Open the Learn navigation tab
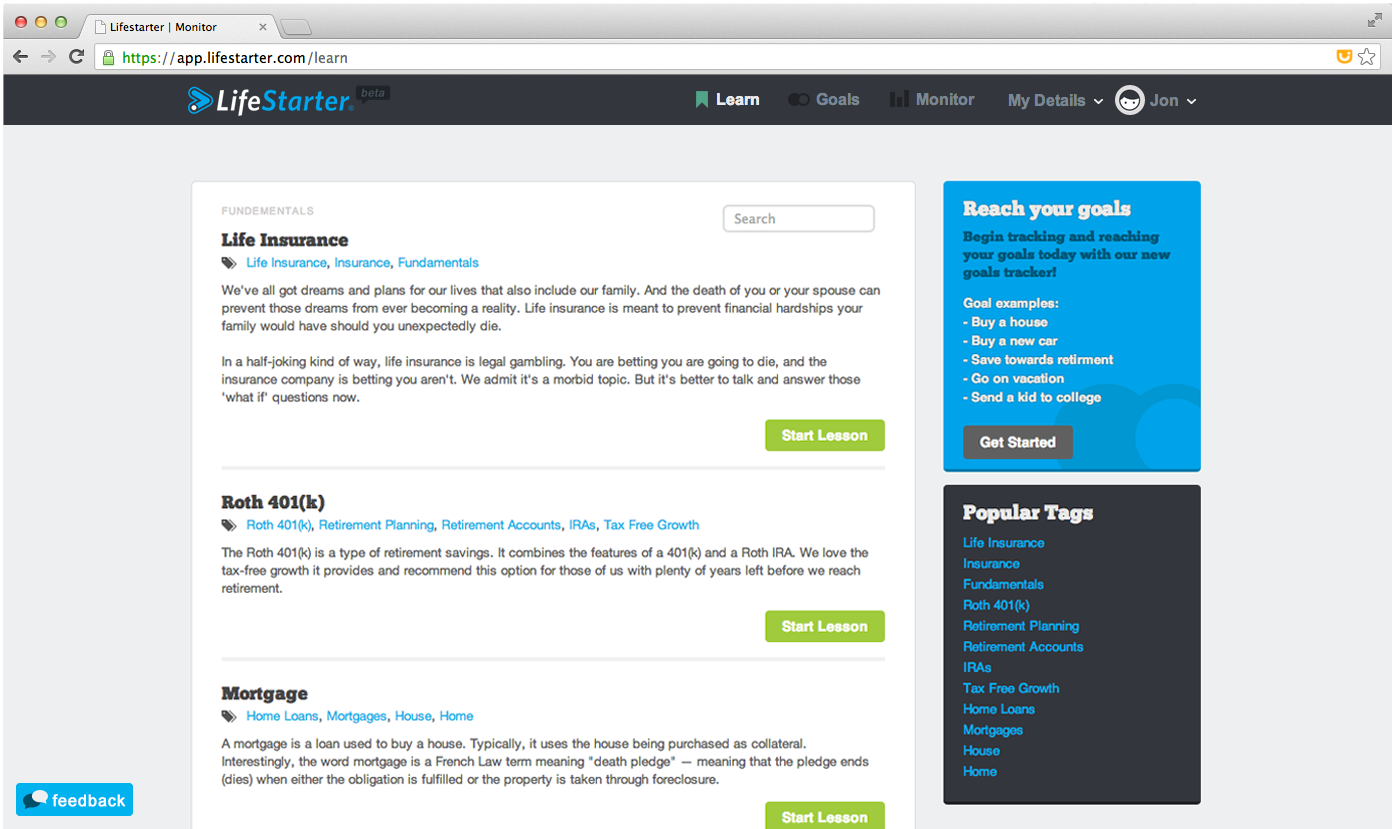 click(x=727, y=99)
